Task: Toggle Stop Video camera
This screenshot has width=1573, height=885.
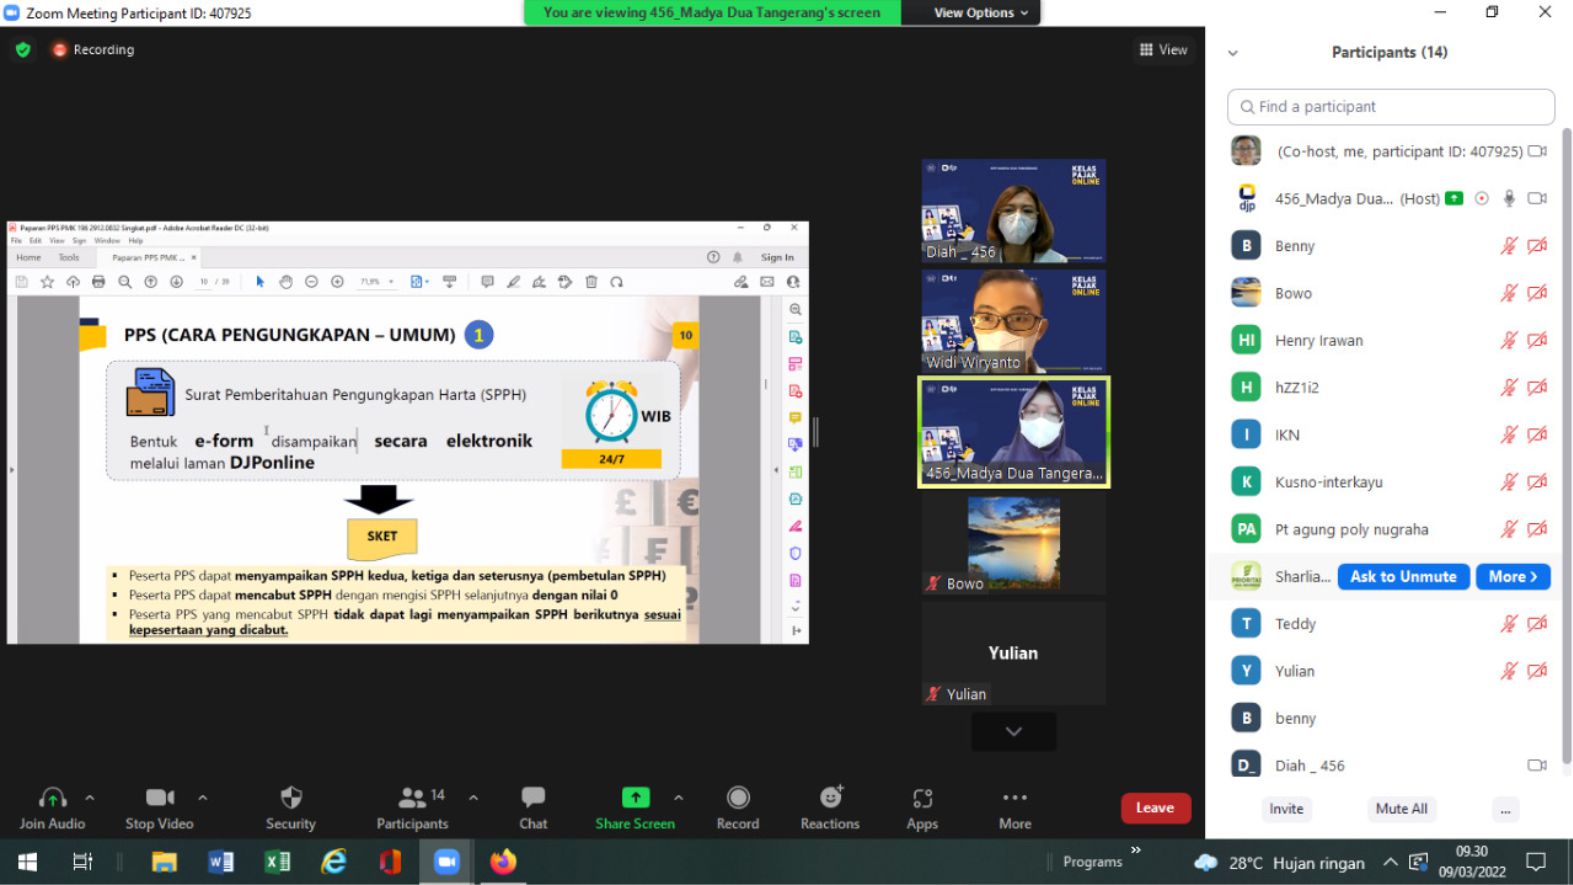Action: pos(159,807)
